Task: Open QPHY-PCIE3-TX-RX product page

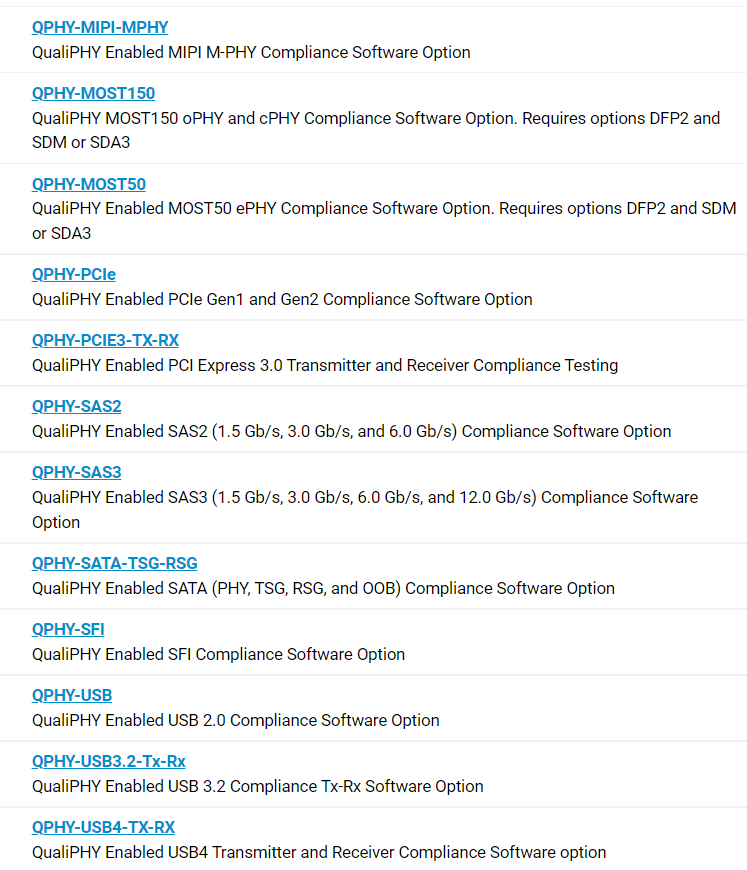Action: click(105, 341)
